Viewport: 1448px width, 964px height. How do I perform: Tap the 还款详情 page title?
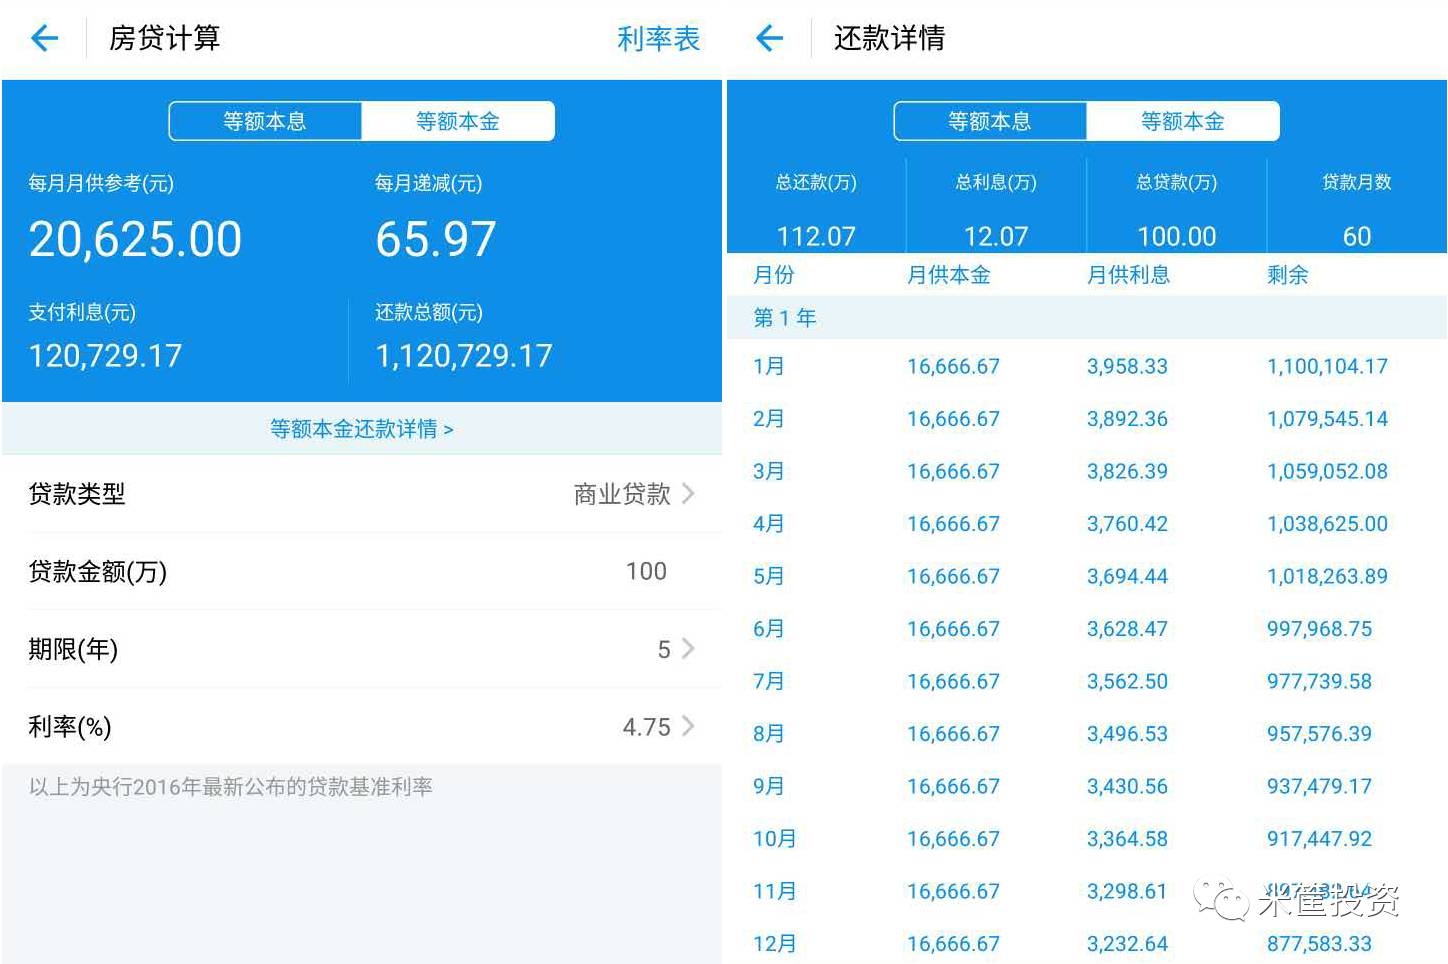click(889, 38)
